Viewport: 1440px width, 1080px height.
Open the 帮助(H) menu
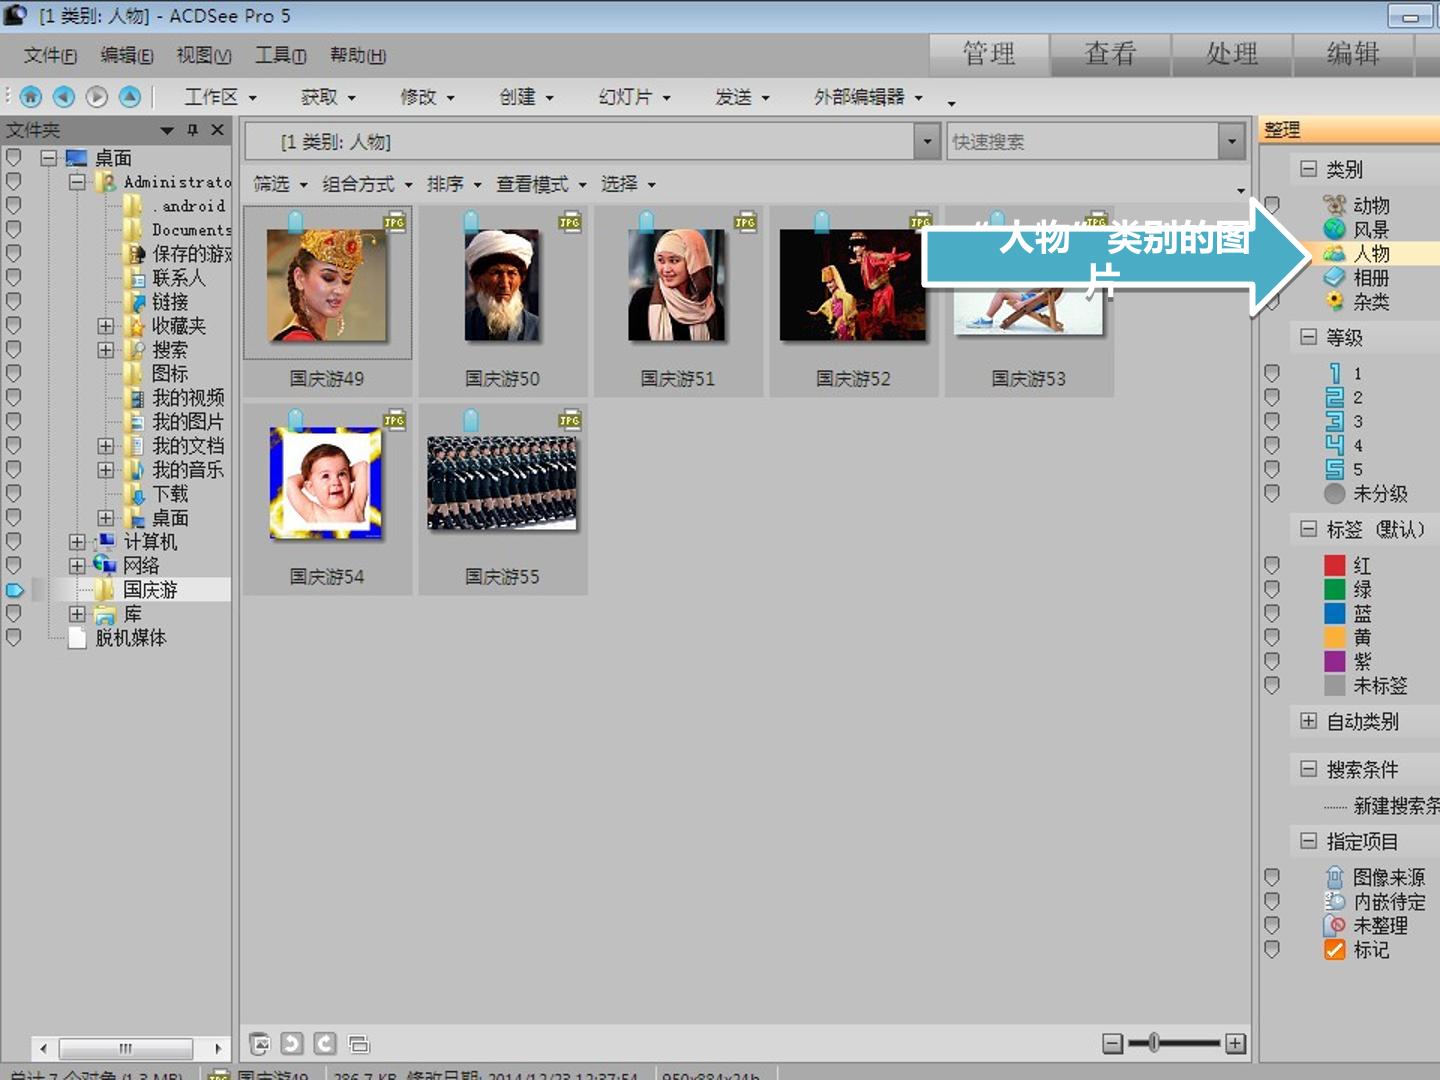(x=358, y=55)
